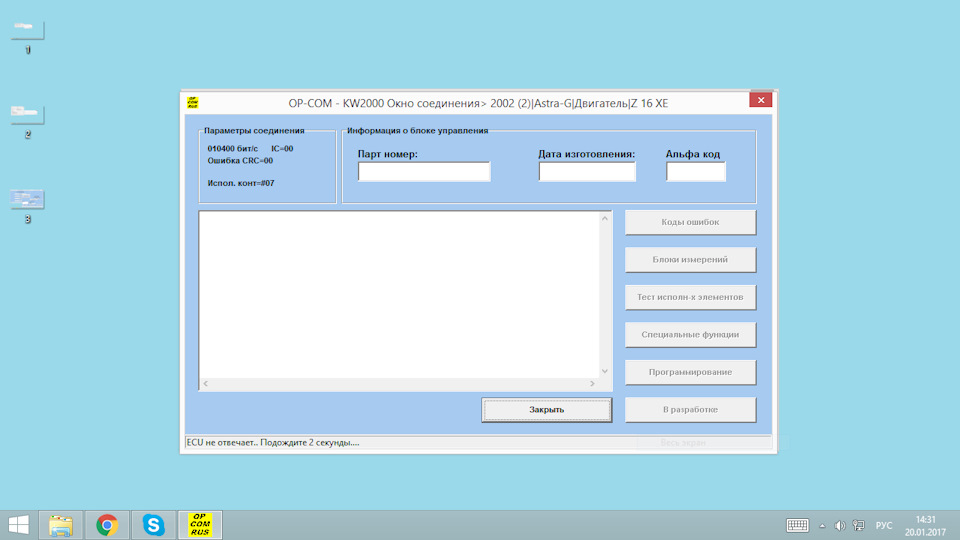Open the Windows Start menu
Screen dimensions: 960x540
coord(18,524)
